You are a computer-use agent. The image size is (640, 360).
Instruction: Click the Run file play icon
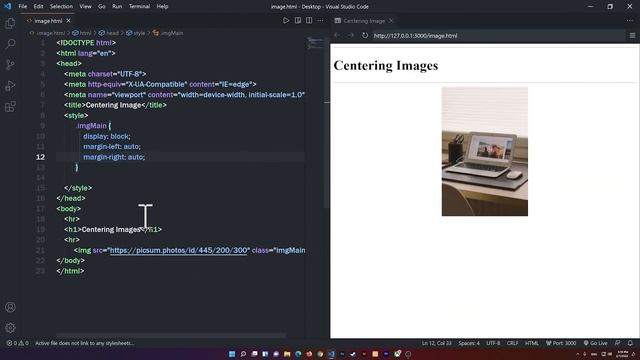pos(286,20)
